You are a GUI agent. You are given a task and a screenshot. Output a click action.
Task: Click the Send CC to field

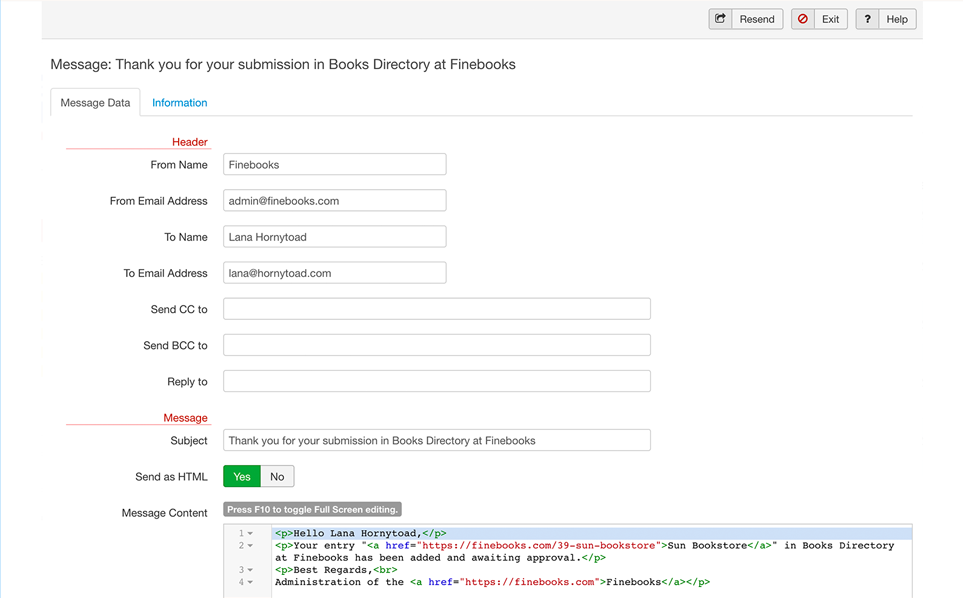[x=437, y=309]
